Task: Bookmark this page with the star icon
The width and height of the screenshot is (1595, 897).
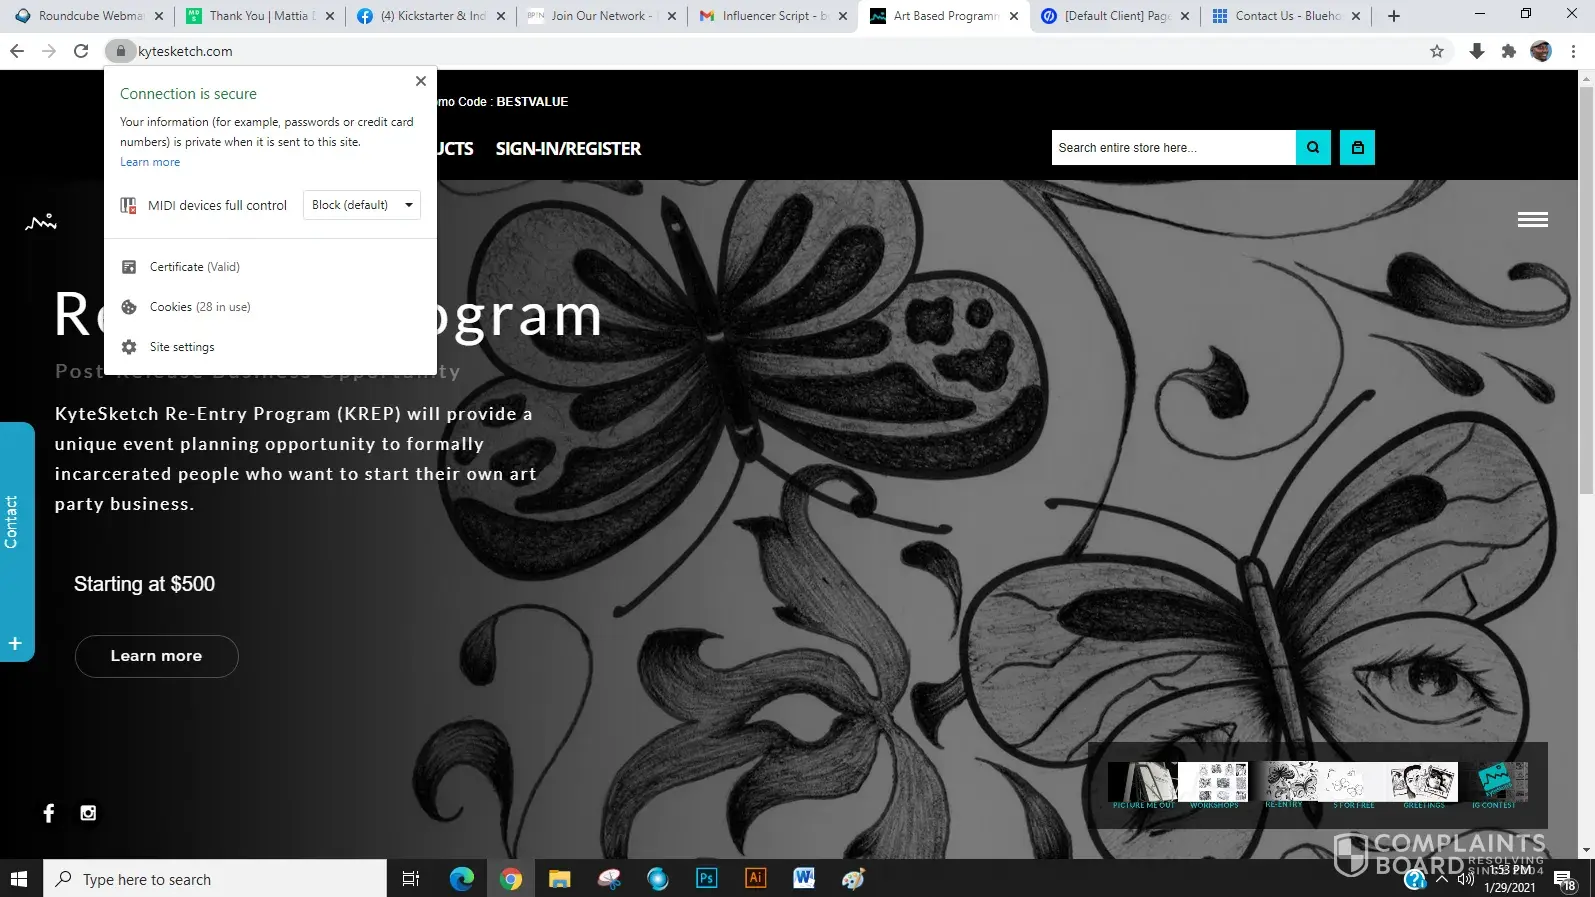Action: [x=1437, y=51]
